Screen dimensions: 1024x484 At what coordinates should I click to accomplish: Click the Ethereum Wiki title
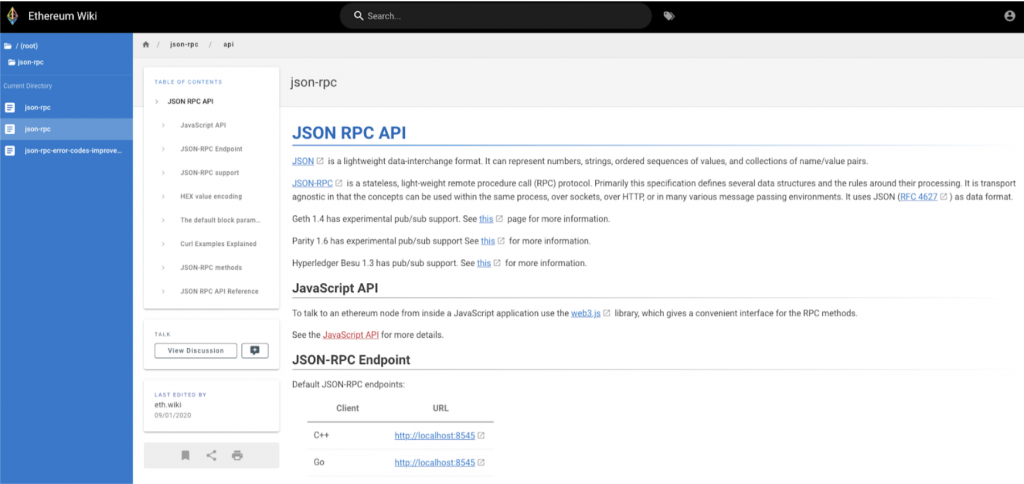(x=63, y=16)
